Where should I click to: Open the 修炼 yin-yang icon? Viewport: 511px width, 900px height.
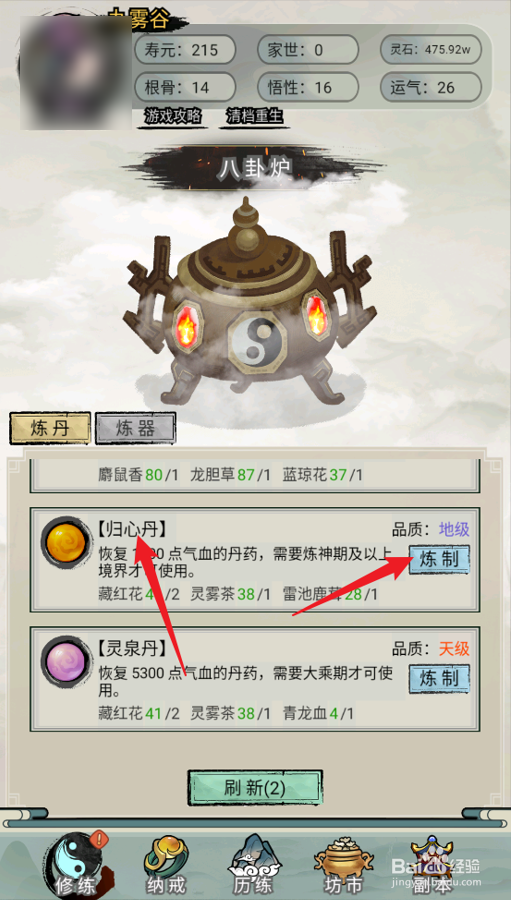[76, 863]
